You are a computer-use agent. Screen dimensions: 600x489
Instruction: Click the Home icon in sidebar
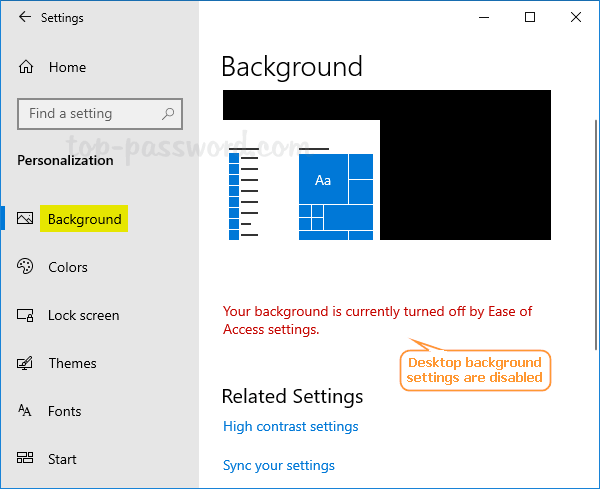26,67
